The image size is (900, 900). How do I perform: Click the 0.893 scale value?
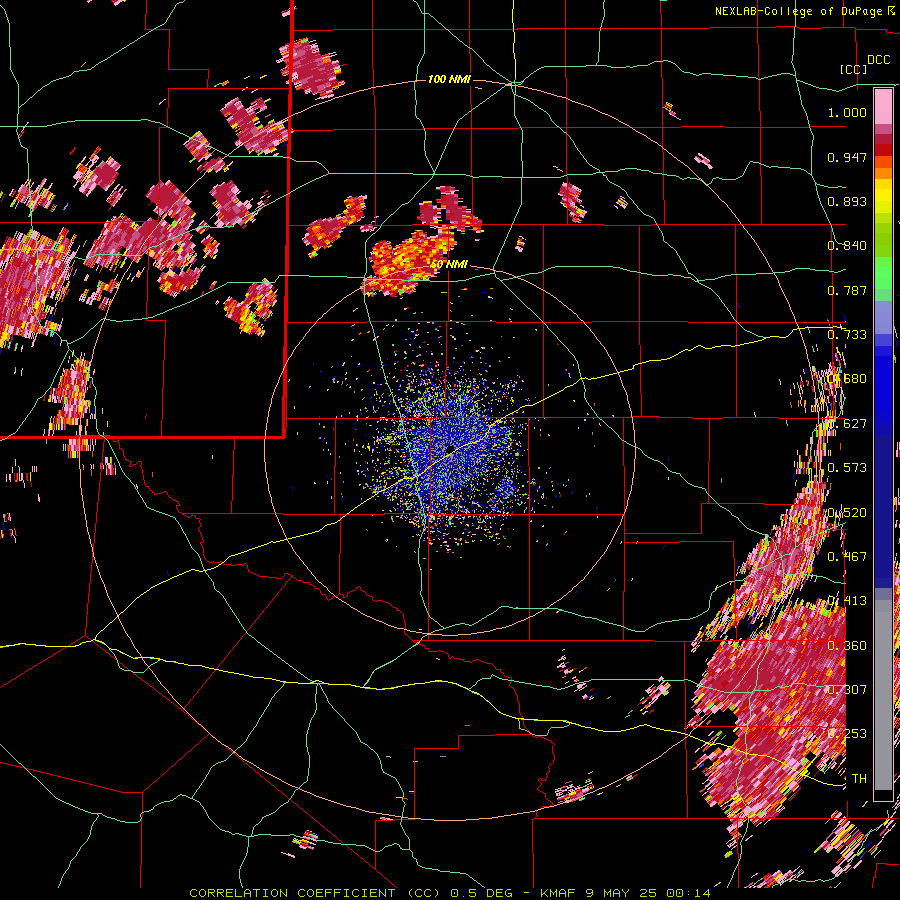coord(847,201)
